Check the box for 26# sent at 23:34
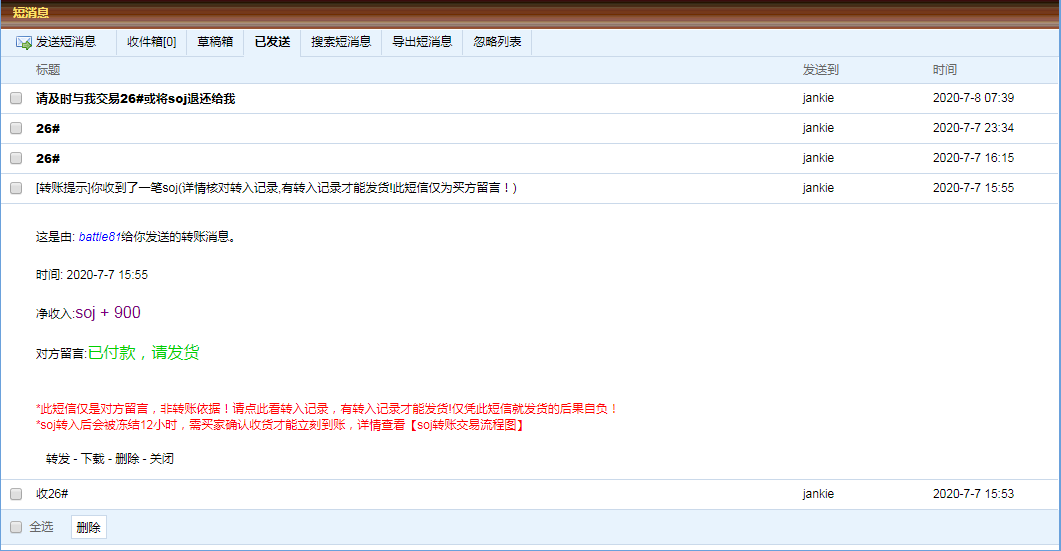Image resolution: width=1061 pixels, height=551 pixels. (16, 128)
